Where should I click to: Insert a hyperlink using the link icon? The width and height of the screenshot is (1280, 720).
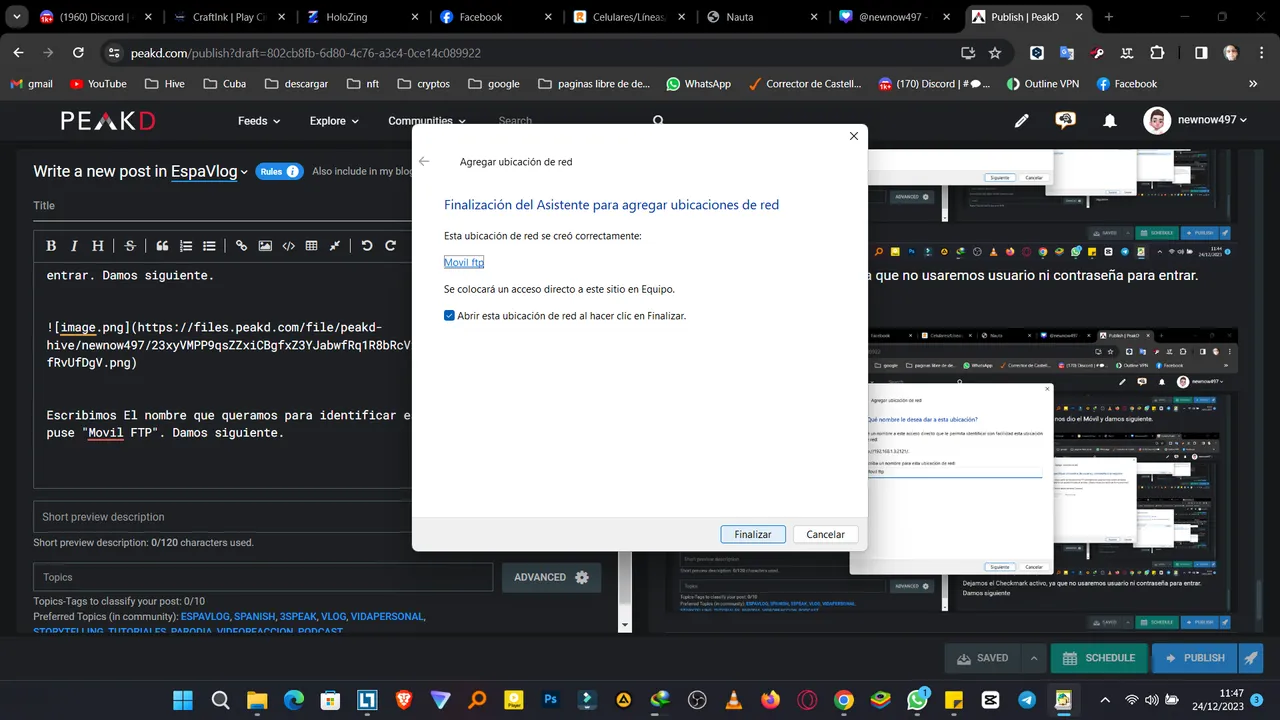point(241,246)
